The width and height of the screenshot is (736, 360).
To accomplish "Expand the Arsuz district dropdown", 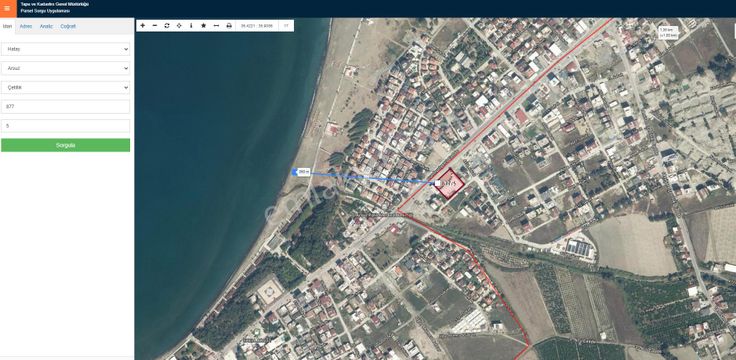I will [65, 68].
